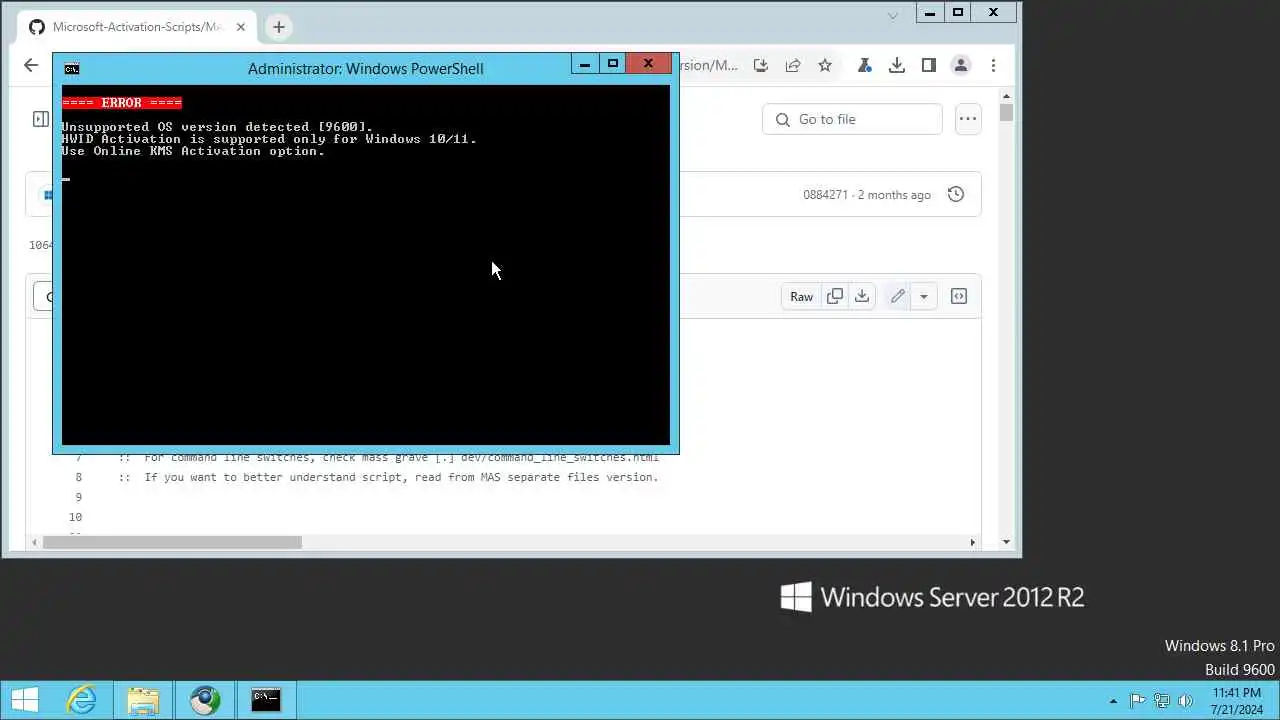Open GitHub more file actions menu
The width and height of the screenshot is (1280, 720).
tap(967, 119)
